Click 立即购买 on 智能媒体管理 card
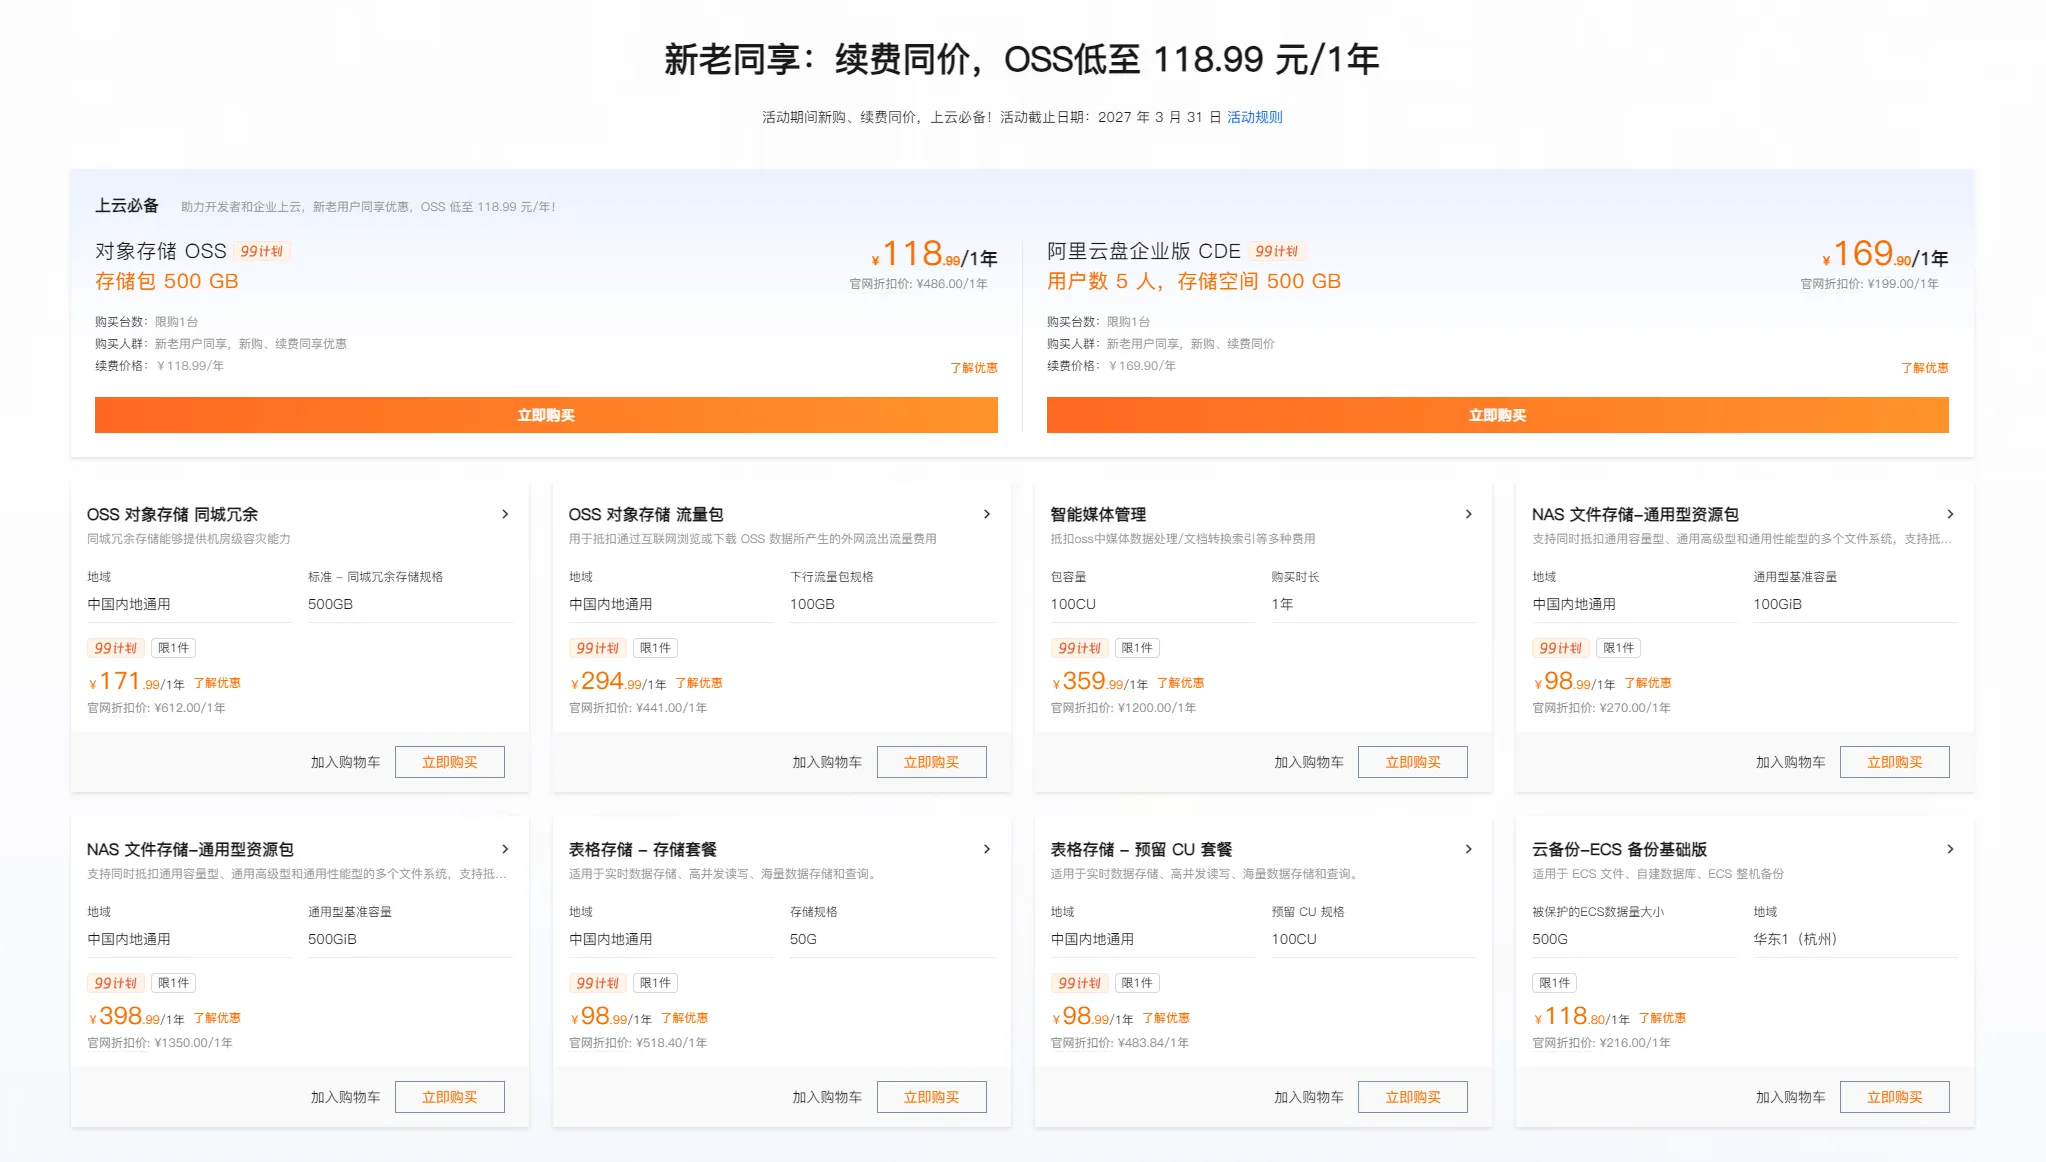 coord(1413,762)
